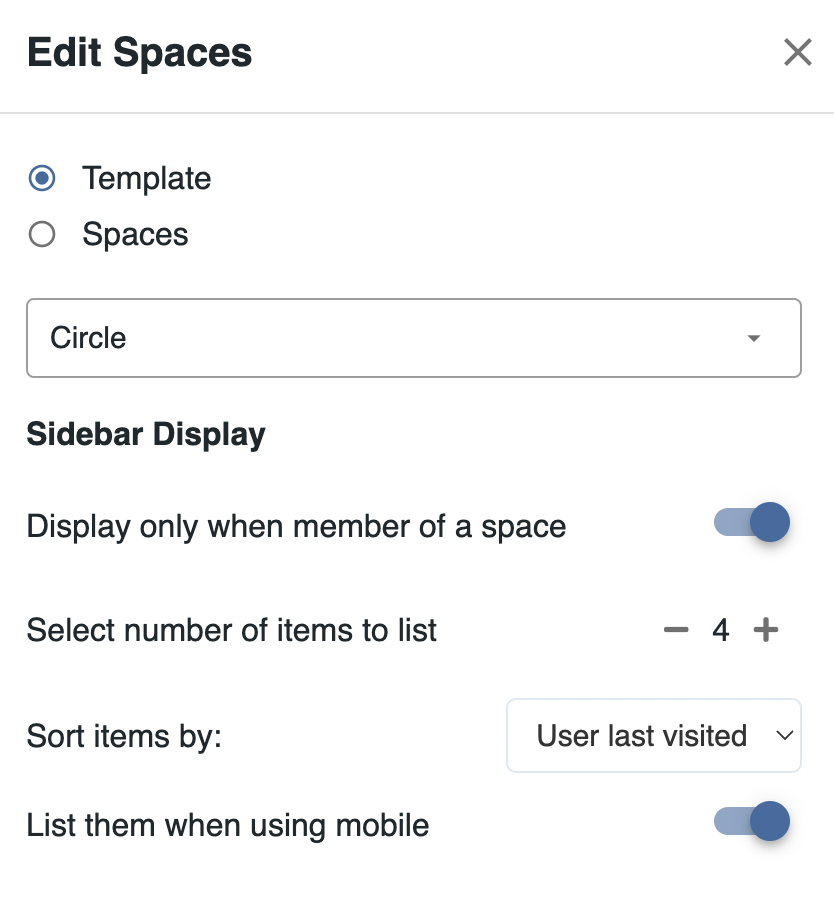Click the Sidebar Display section heading
834x904 pixels.
coord(146,435)
